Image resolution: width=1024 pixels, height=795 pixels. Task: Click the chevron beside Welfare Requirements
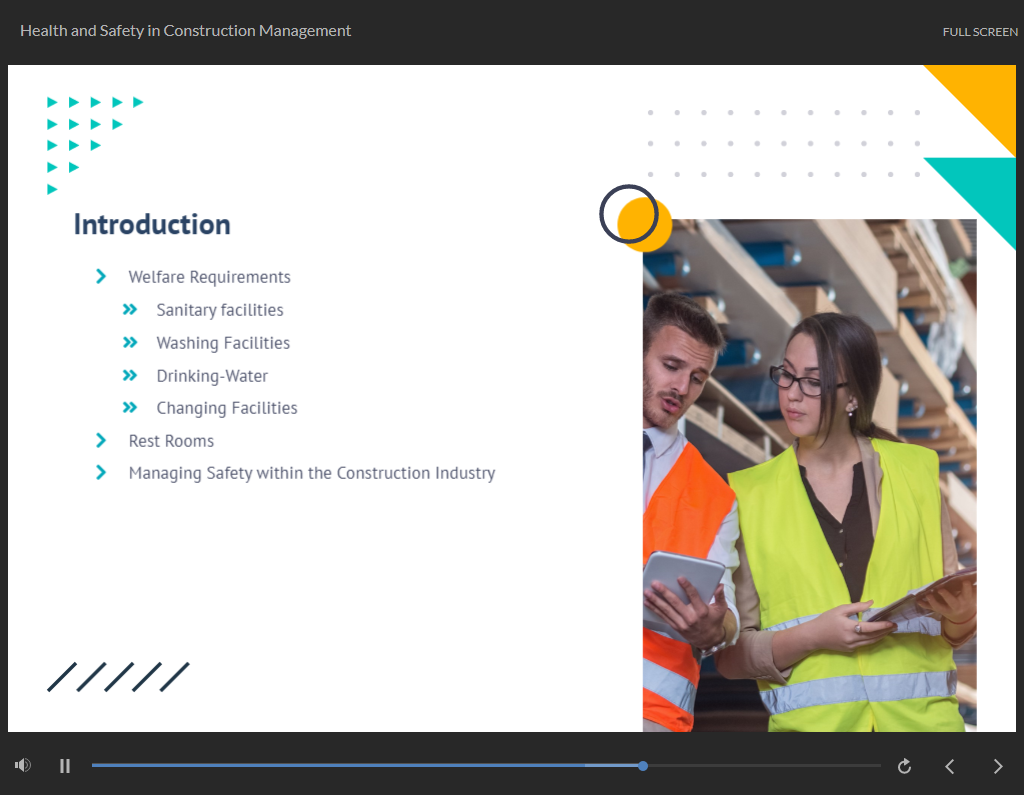tap(101, 276)
